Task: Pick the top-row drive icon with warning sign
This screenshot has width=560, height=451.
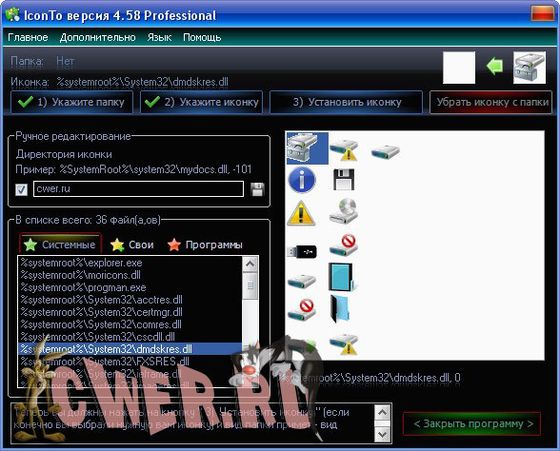Action: pos(344,150)
